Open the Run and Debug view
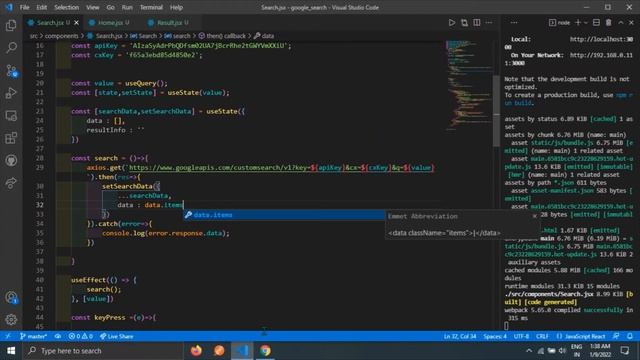Screen dimensions: 640x360 [x=11, y=93]
